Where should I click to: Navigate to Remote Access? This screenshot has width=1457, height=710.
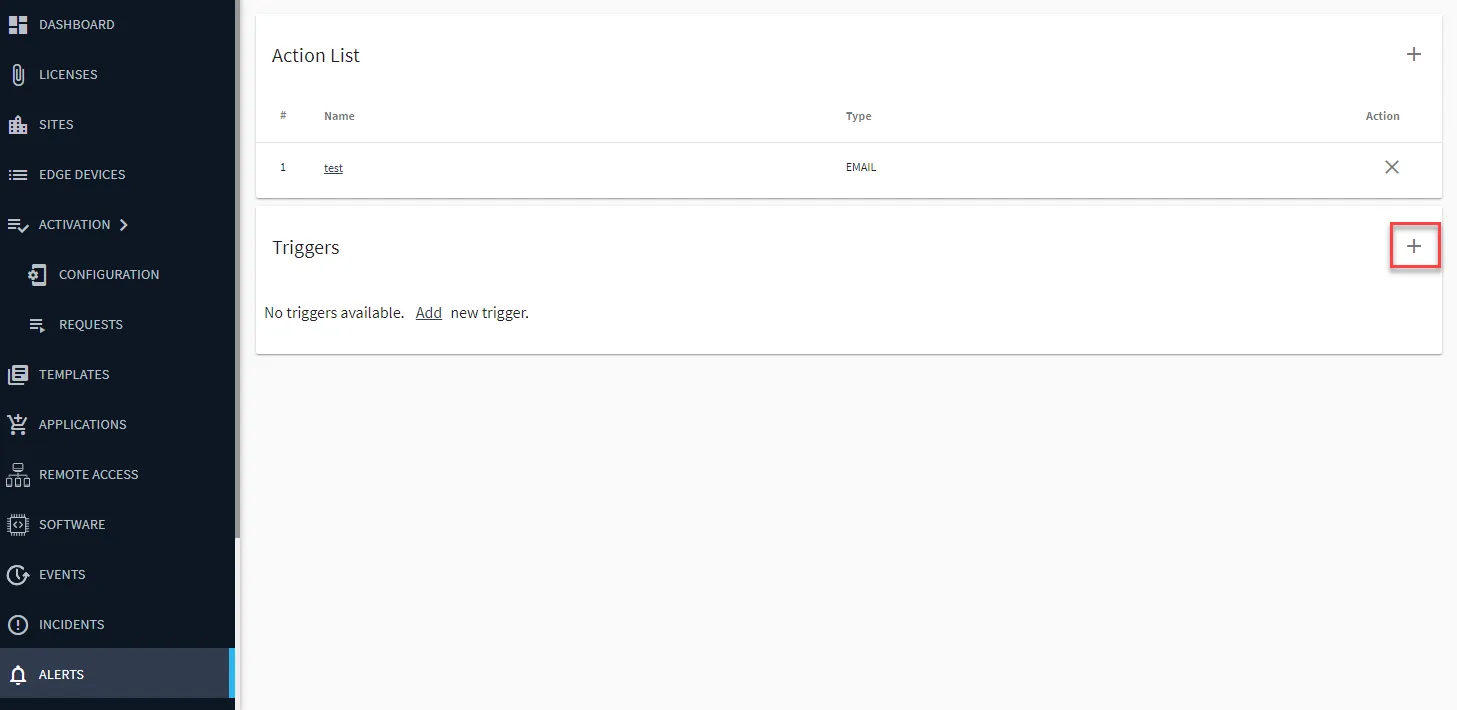pos(89,474)
